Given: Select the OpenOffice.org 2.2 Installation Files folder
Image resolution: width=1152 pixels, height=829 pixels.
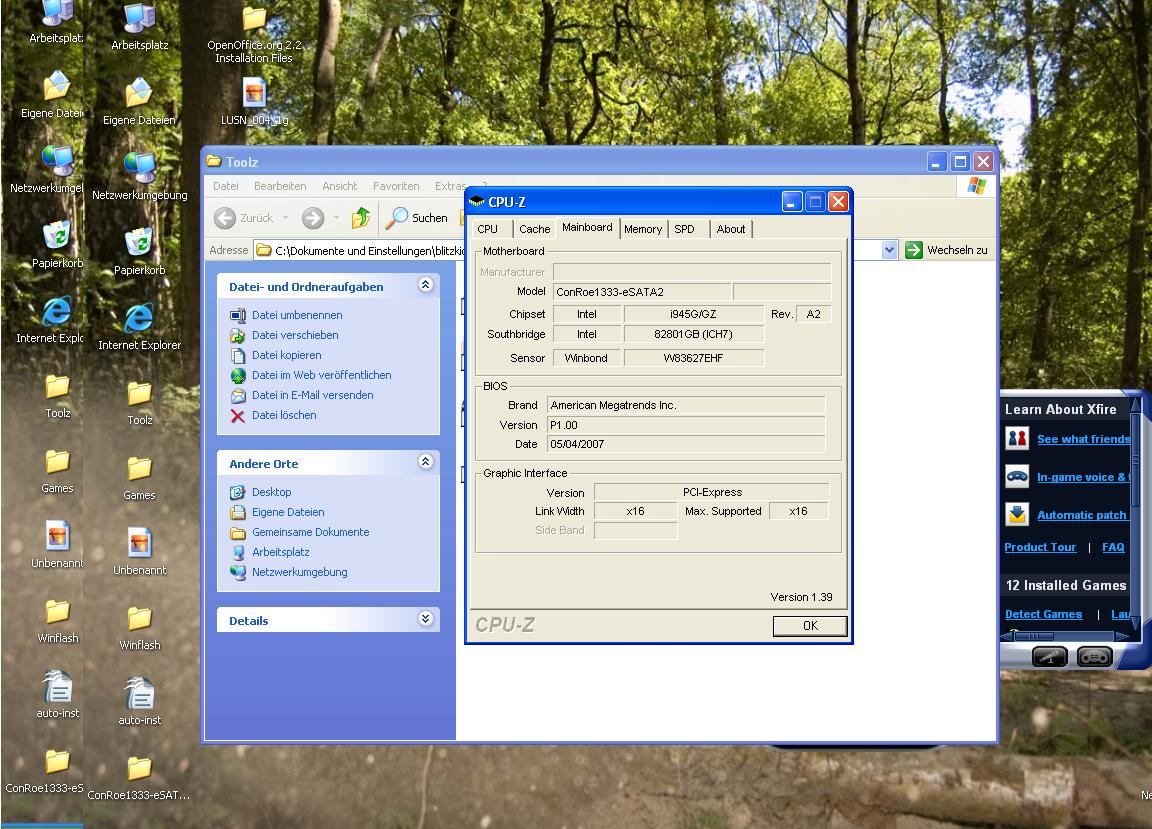Looking at the screenshot, I should coord(254,35).
